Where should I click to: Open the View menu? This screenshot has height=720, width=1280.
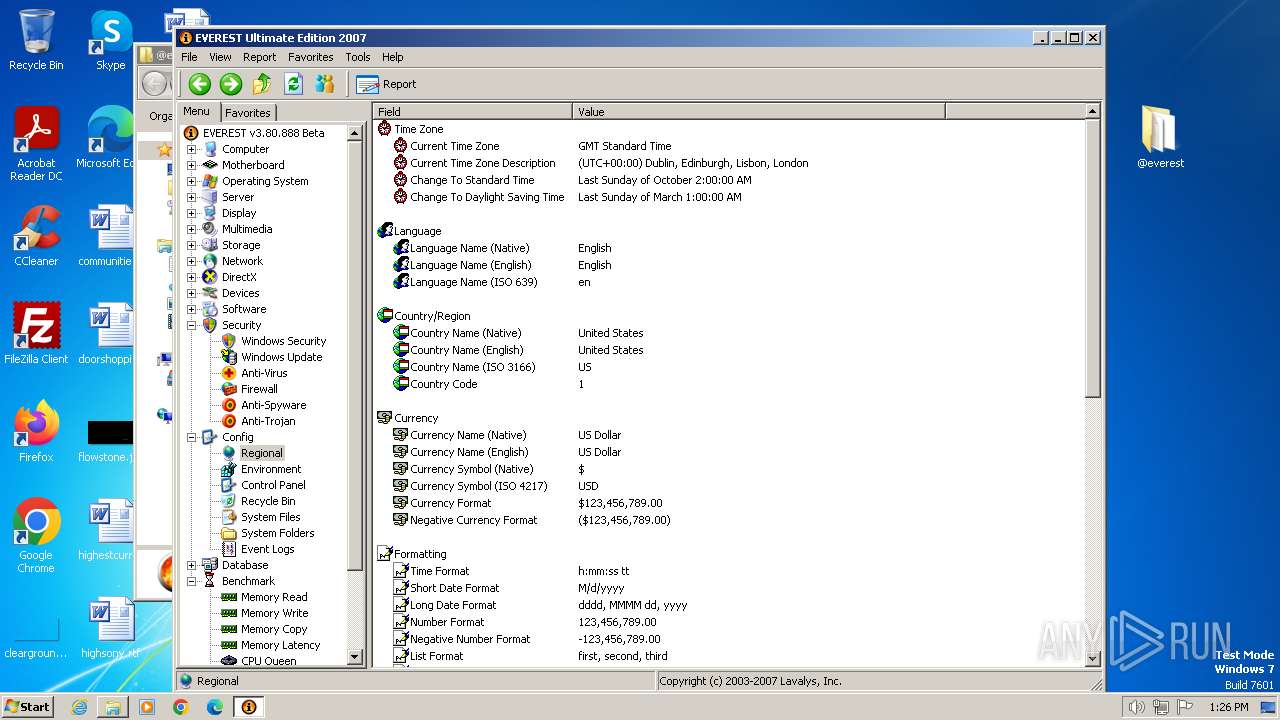click(220, 57)
